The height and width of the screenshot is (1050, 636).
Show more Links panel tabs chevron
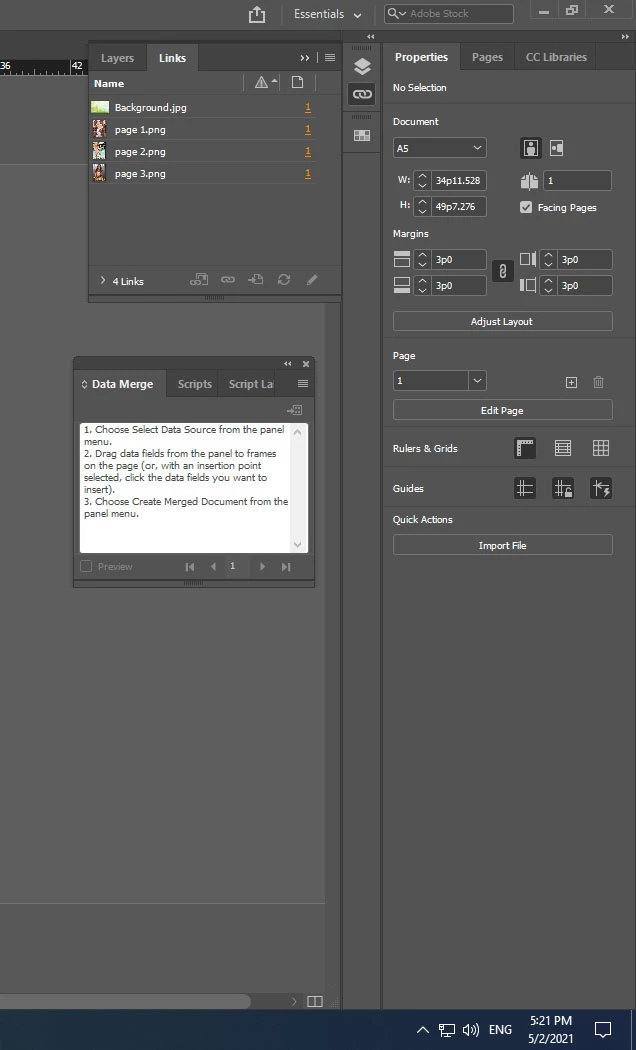point(305,58)
